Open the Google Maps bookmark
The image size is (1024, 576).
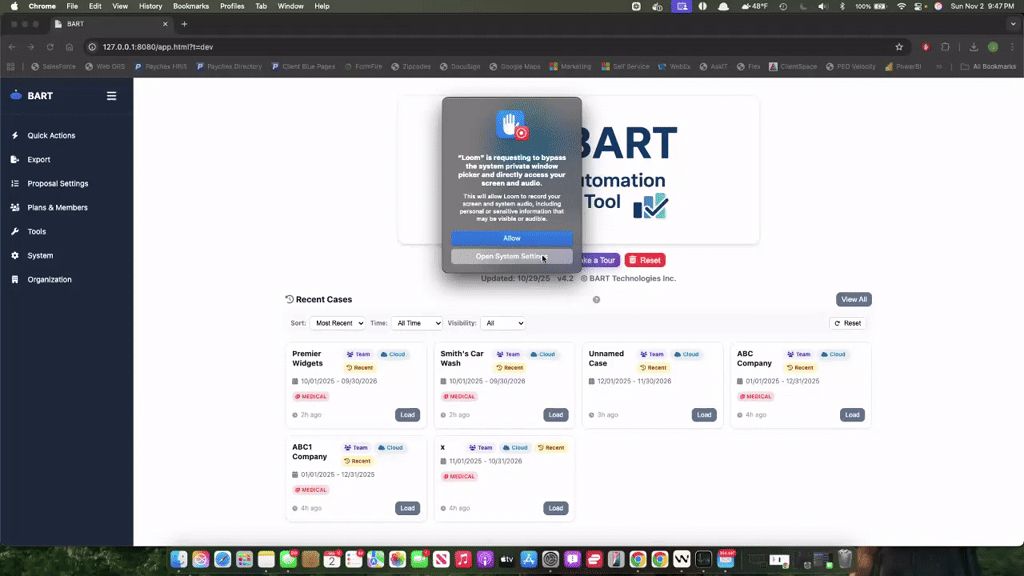point(515,67)
